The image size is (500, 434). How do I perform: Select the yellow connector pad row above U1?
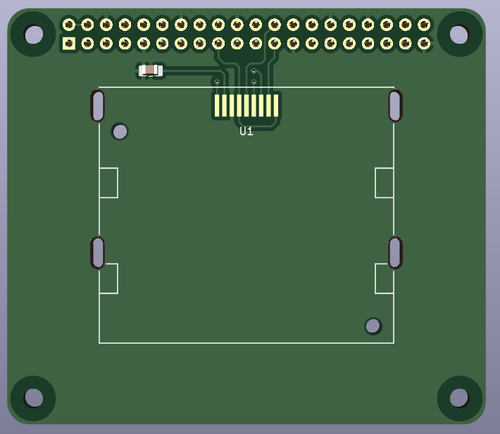[x=246, y=106]
